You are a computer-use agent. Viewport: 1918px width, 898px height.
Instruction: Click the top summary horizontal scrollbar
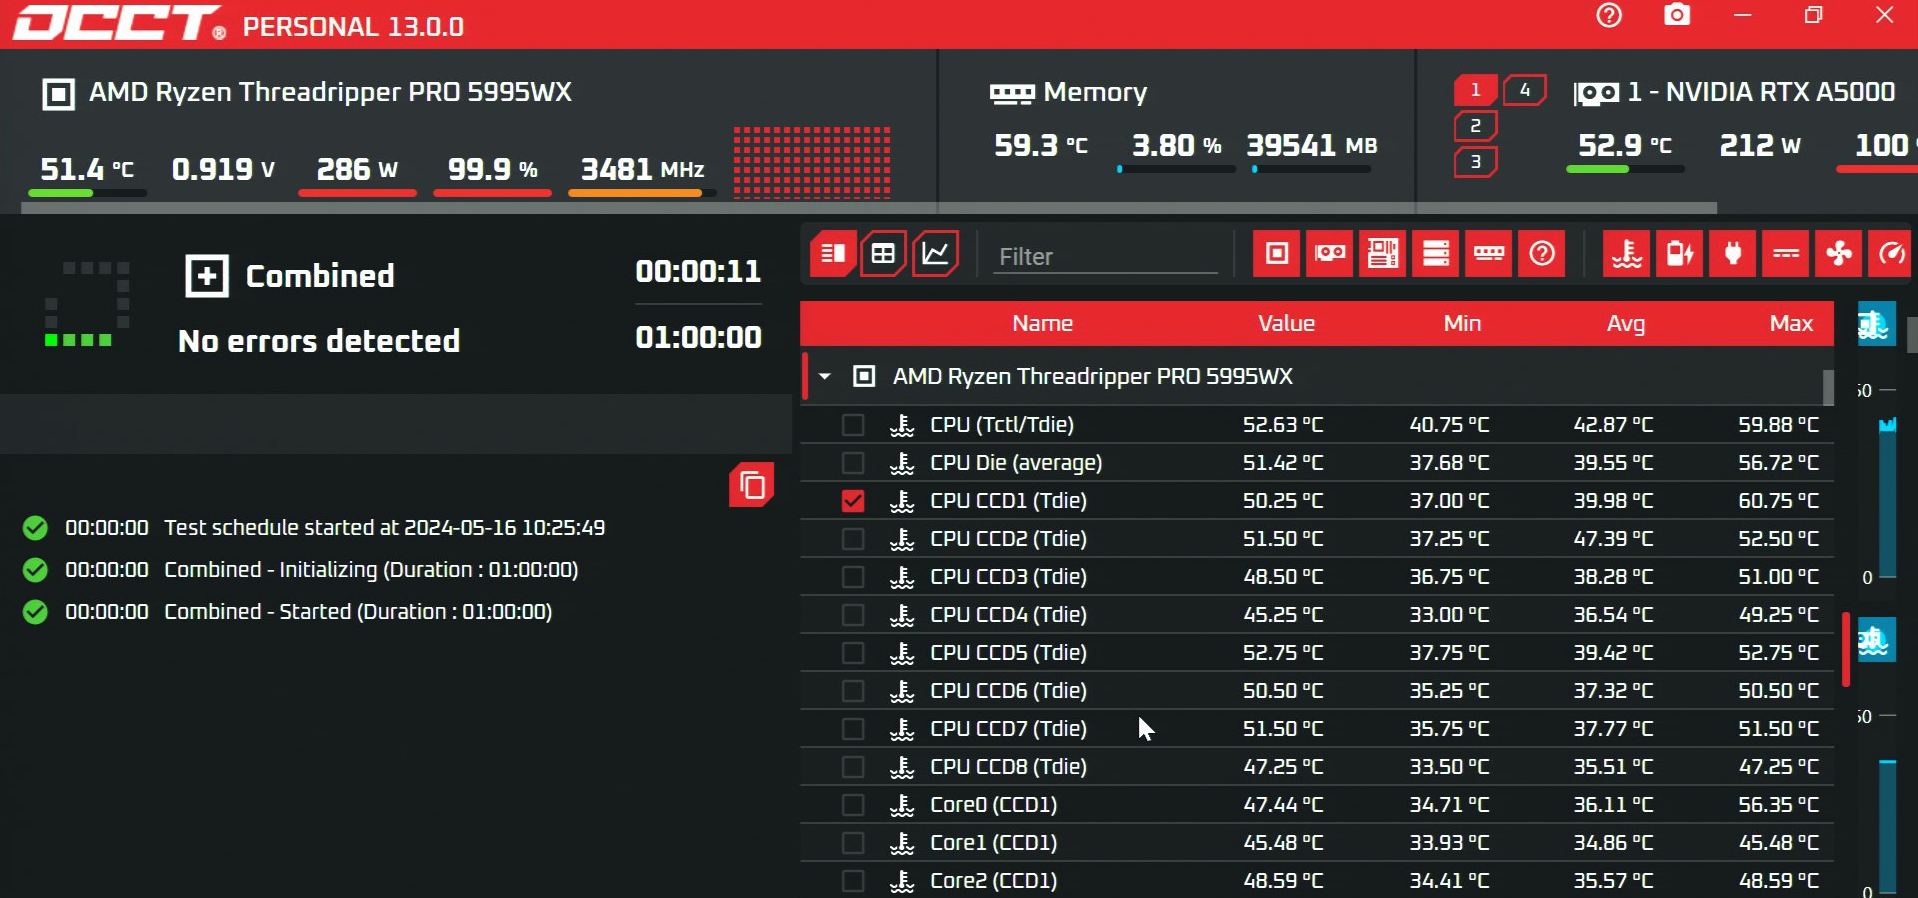[x=869, y=208]
